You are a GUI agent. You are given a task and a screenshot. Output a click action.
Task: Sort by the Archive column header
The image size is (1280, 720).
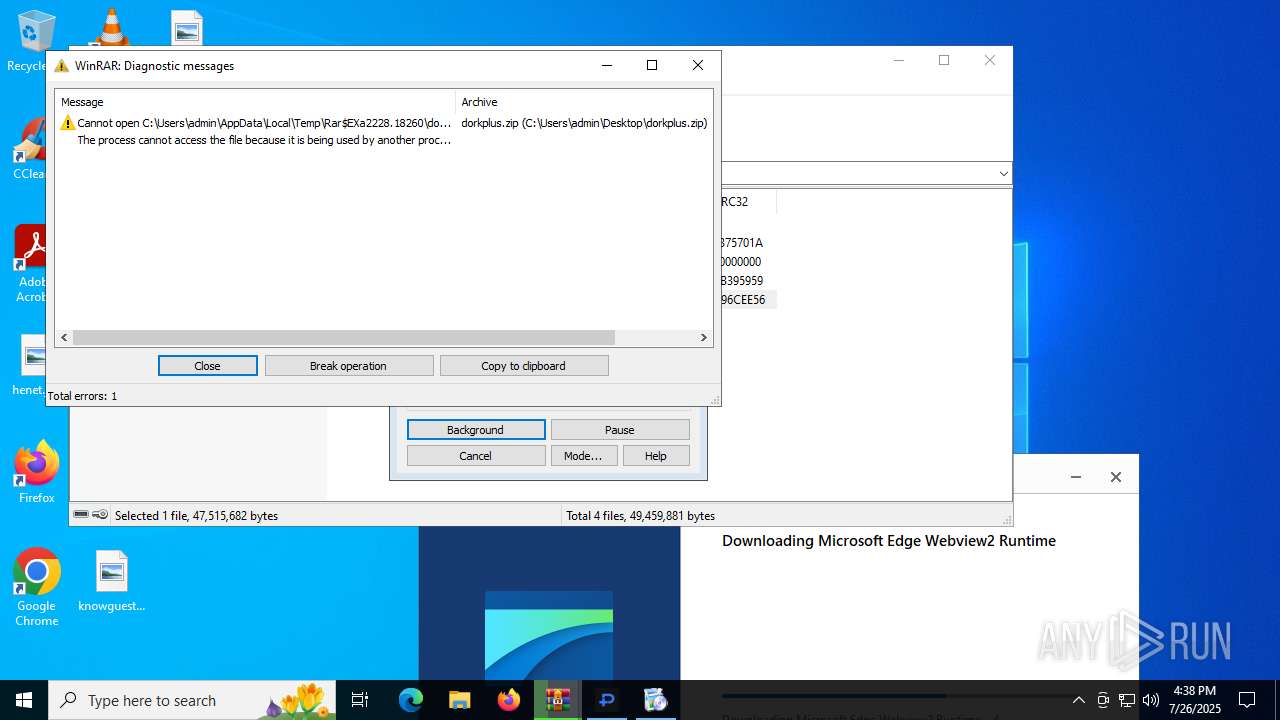click(584, 102)
